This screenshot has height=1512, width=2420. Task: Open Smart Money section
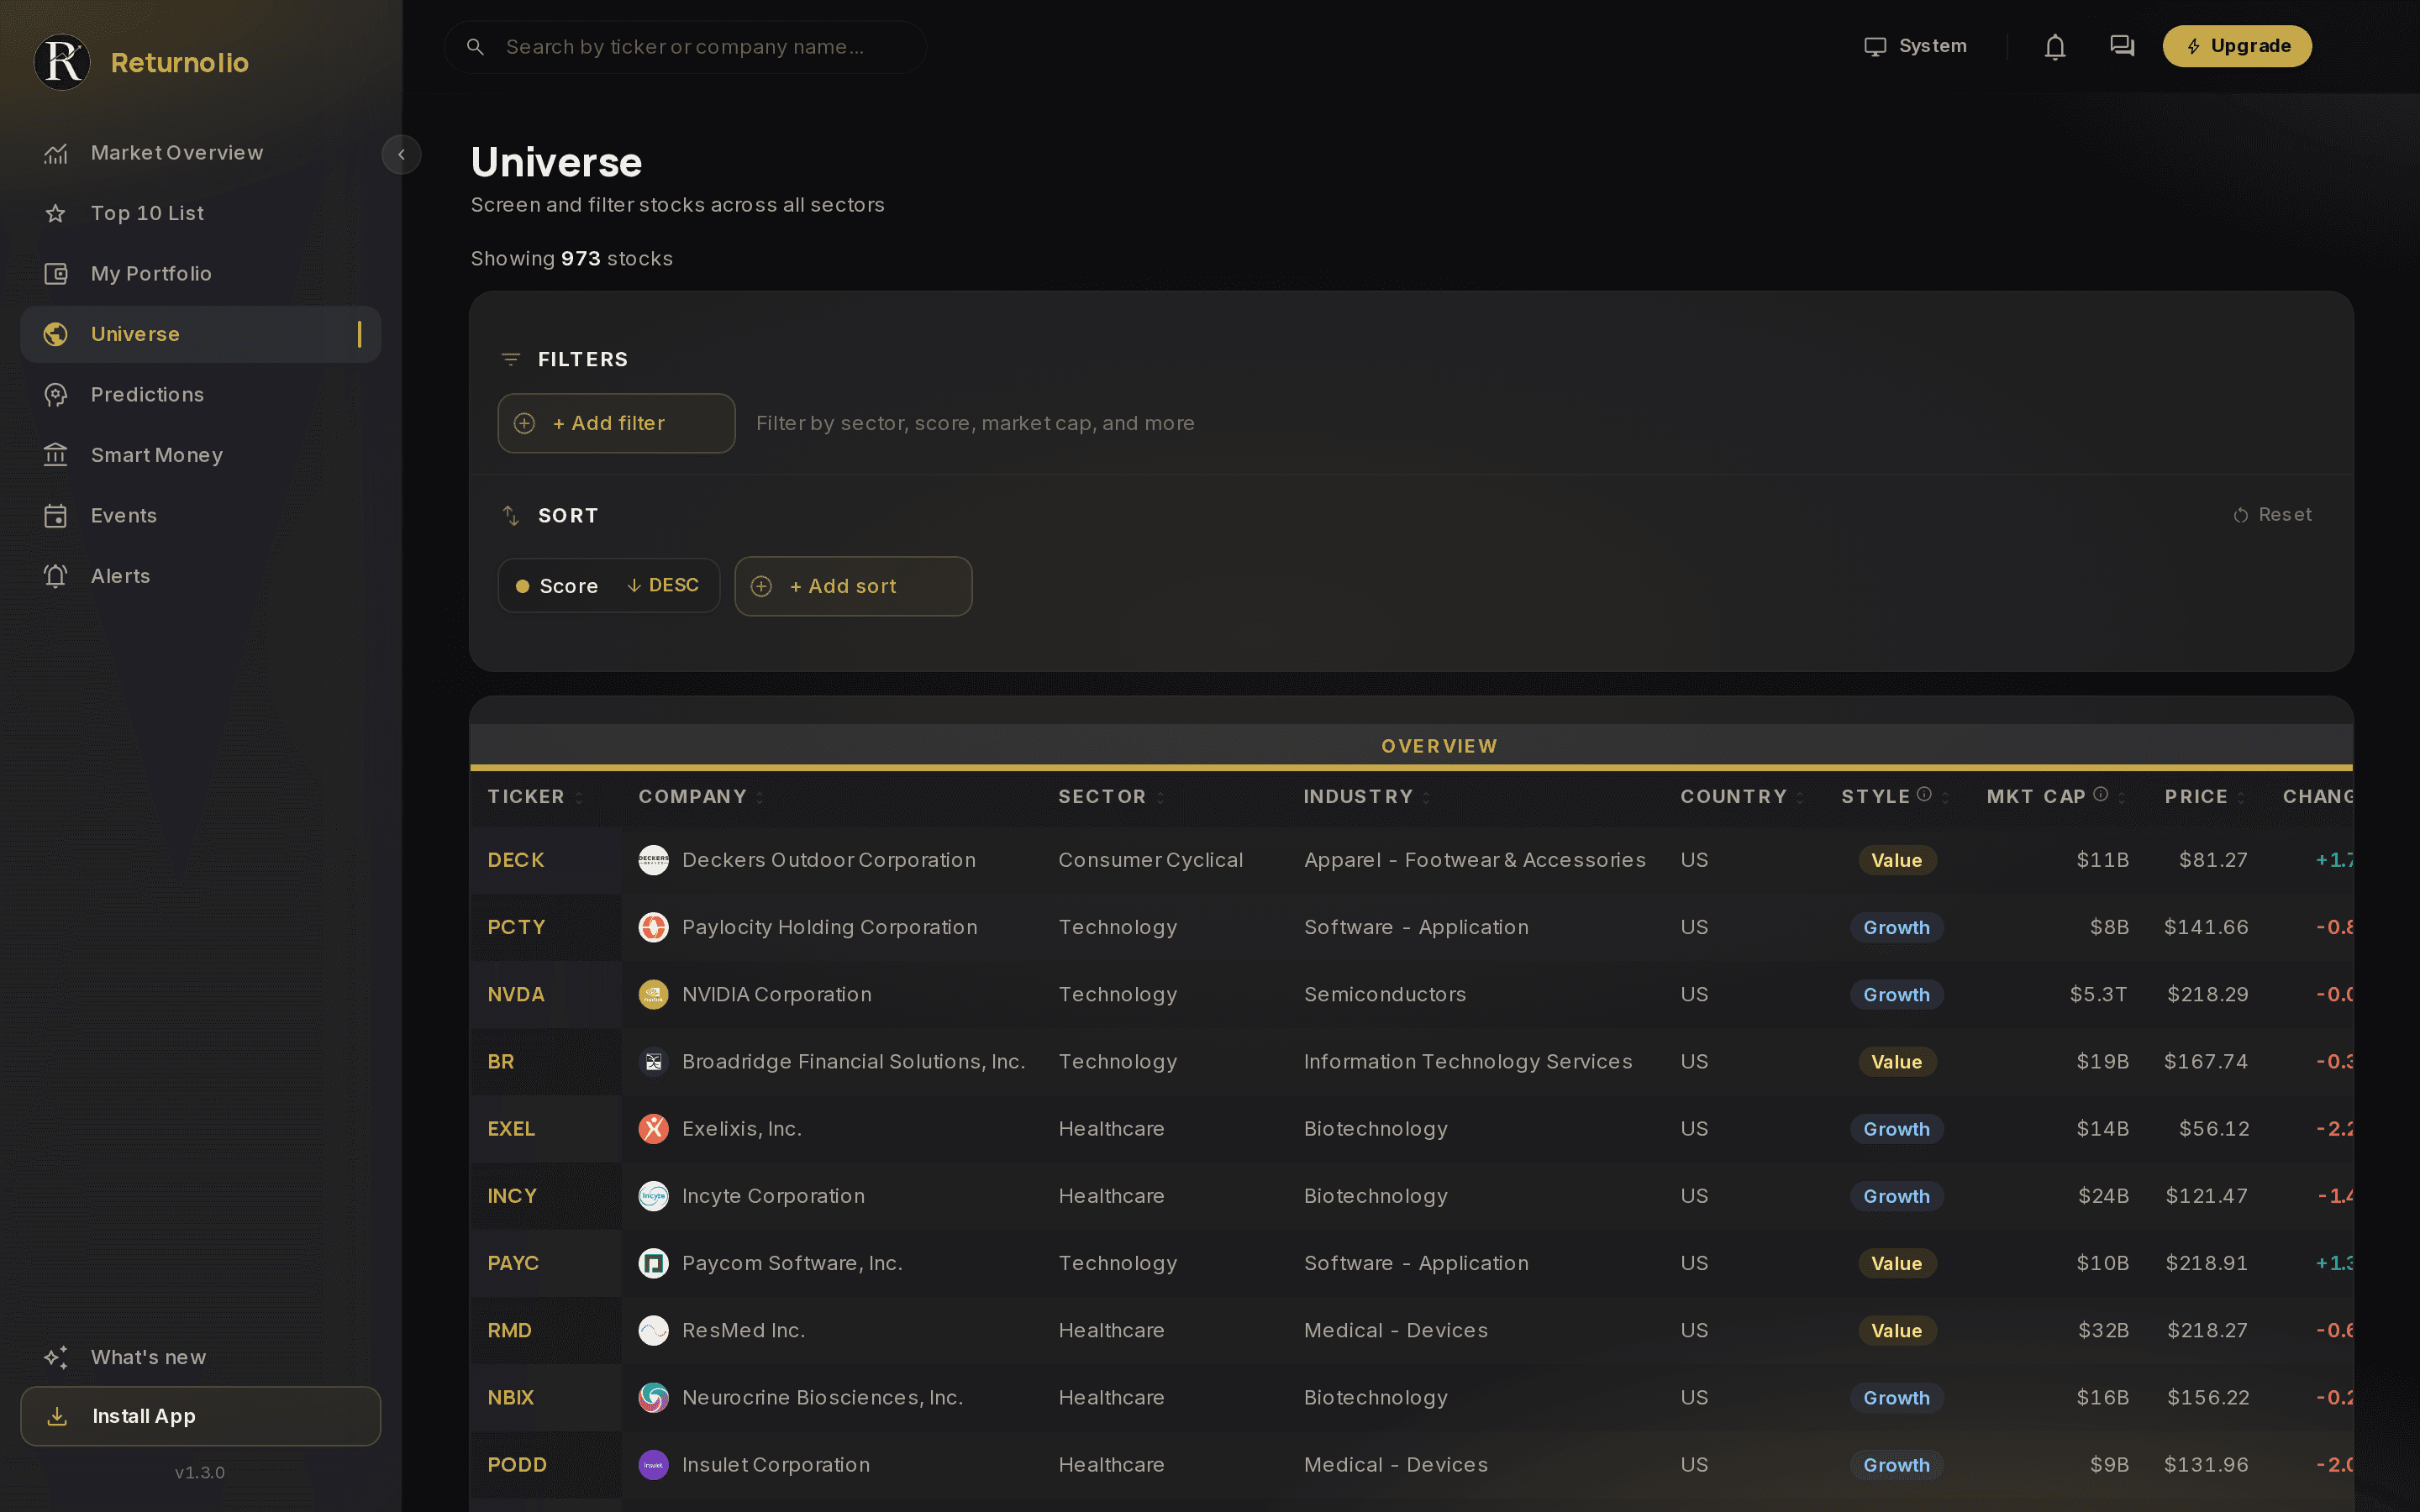200,455
